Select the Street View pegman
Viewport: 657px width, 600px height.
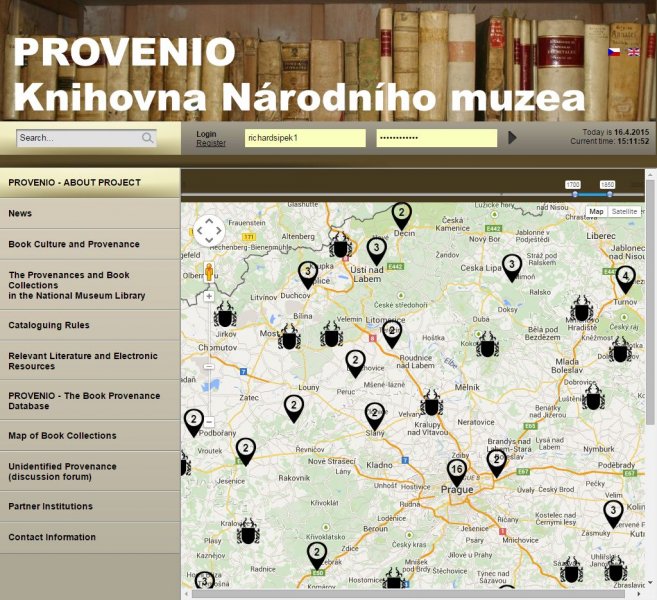[209, 272]
